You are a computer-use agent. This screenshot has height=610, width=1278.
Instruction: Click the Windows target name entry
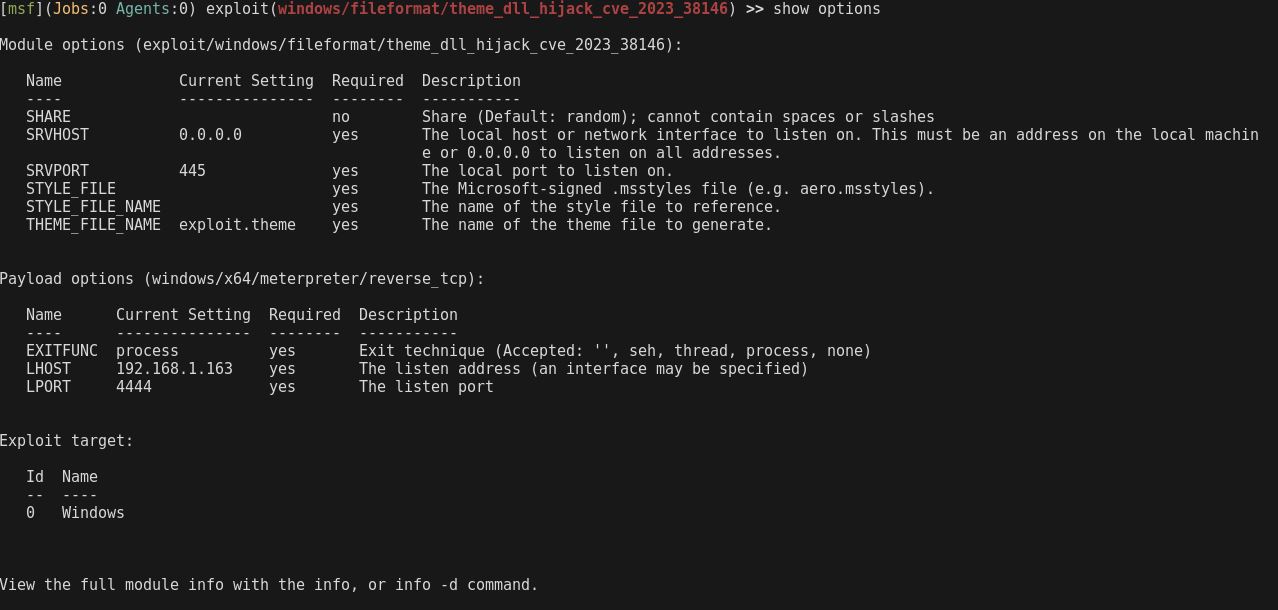click(x=93, y=513)
